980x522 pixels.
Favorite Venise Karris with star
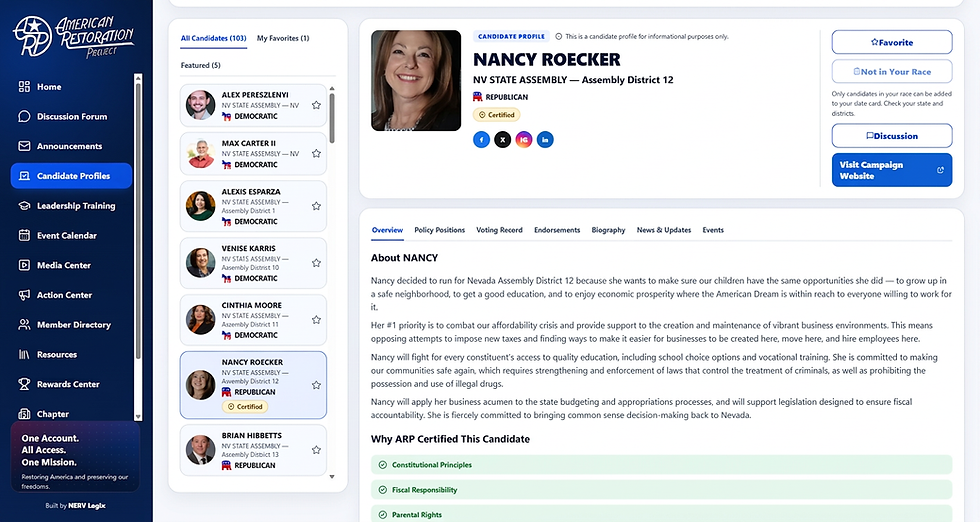pyautogui.click(x=316, y=263)
